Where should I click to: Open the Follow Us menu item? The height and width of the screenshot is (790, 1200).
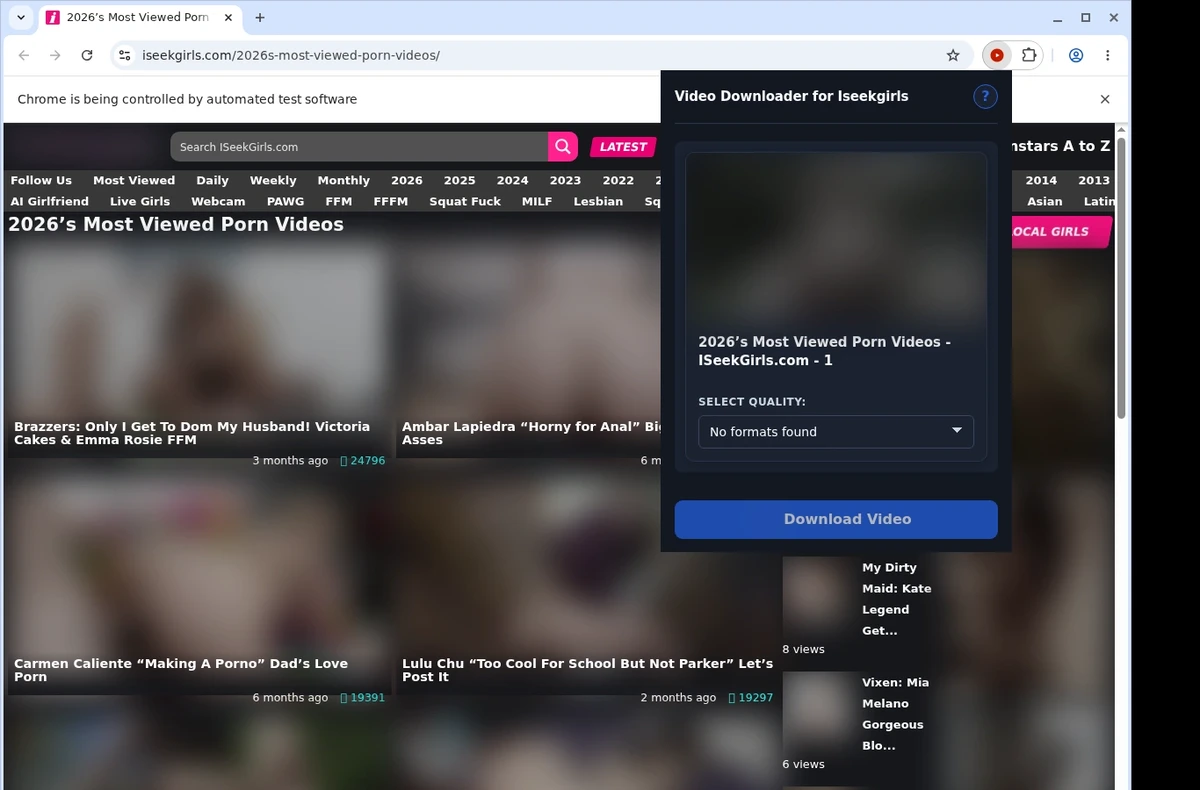(41, 180)
